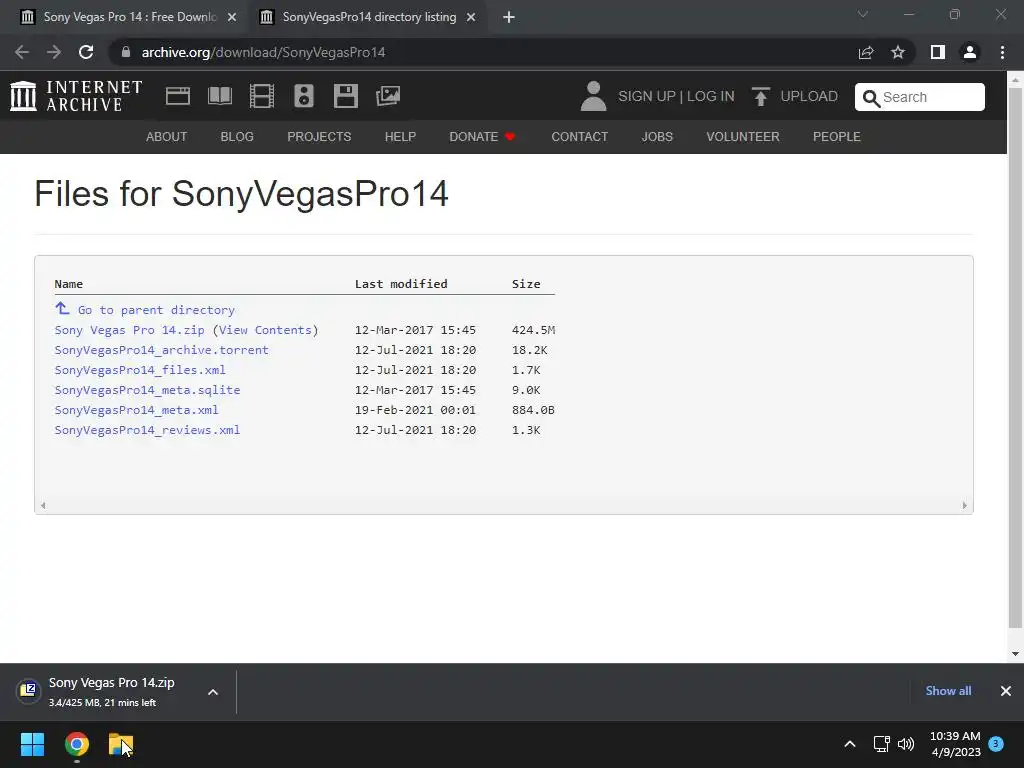Screen dimensions: 1024x768
Task: Close the downloads bar
Action: point(1006,691)
